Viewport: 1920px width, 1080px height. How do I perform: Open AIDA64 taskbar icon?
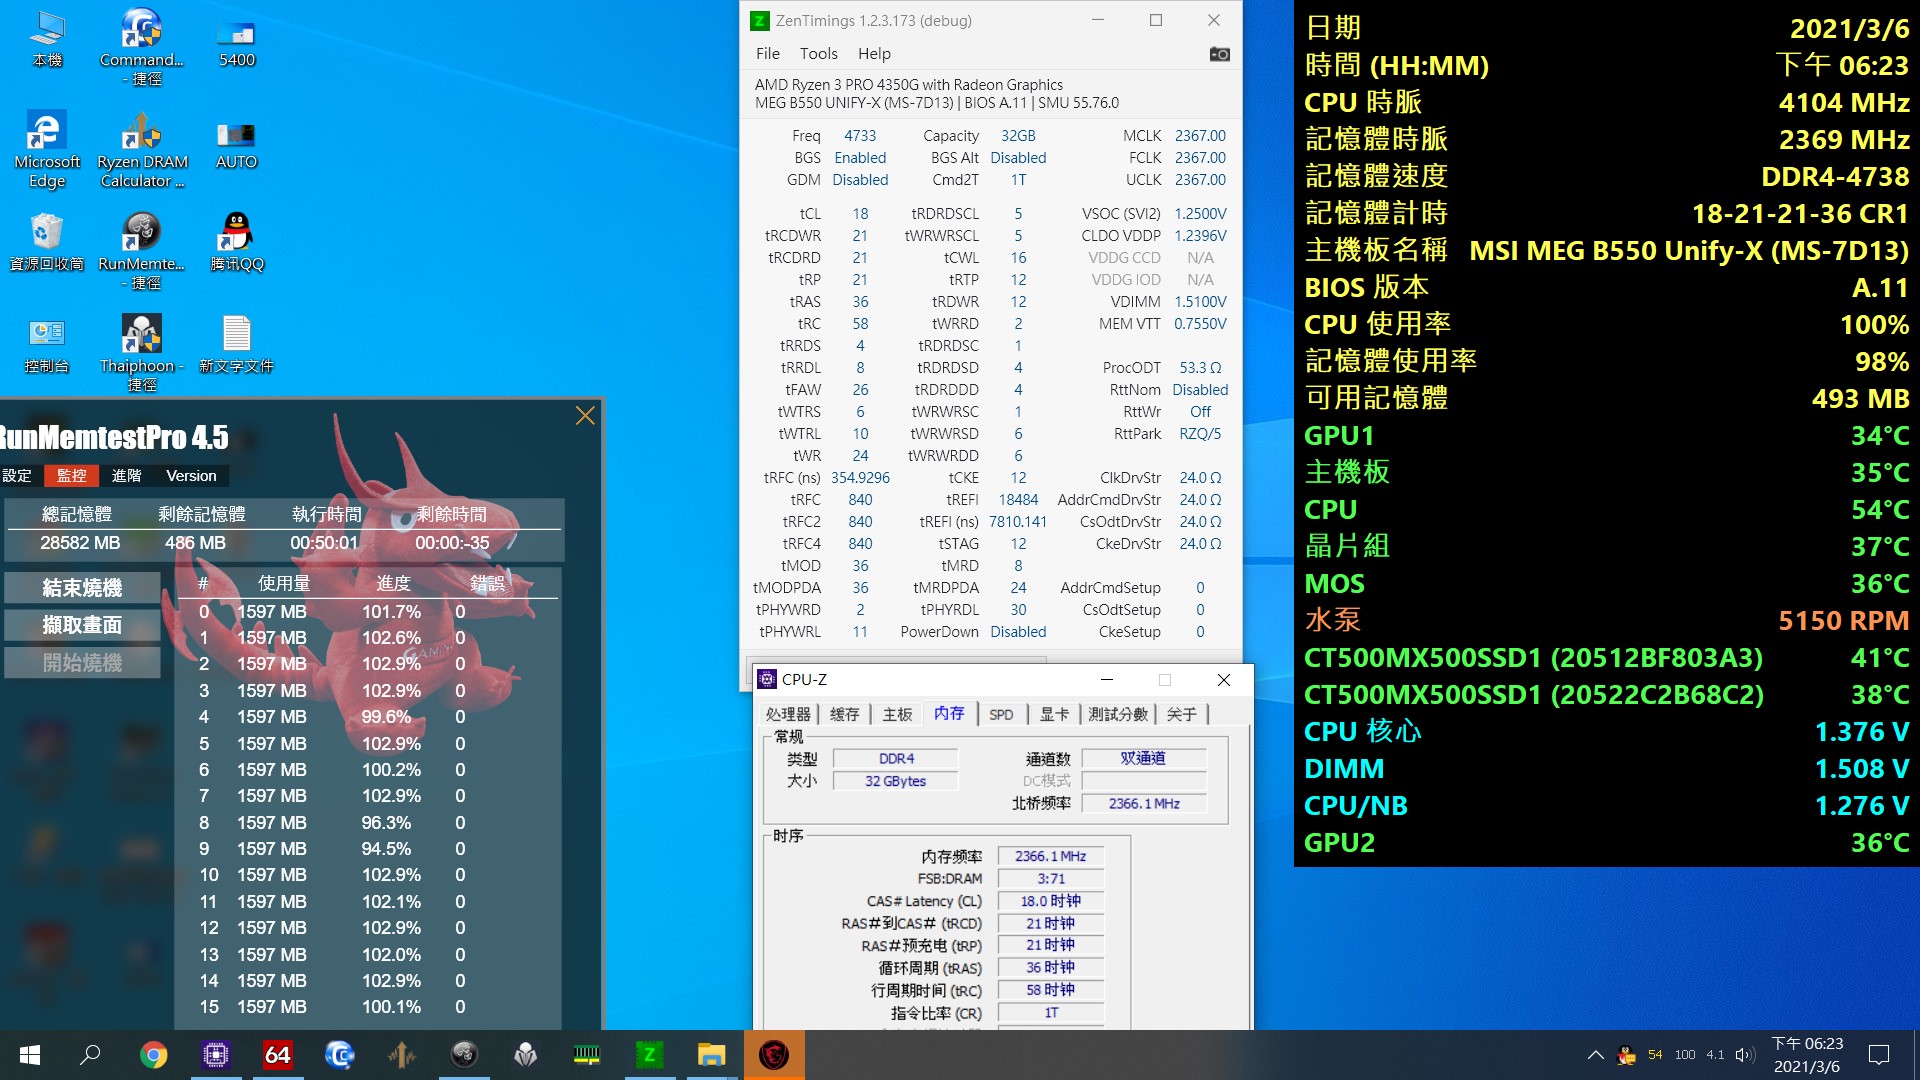click(277, 1055)
